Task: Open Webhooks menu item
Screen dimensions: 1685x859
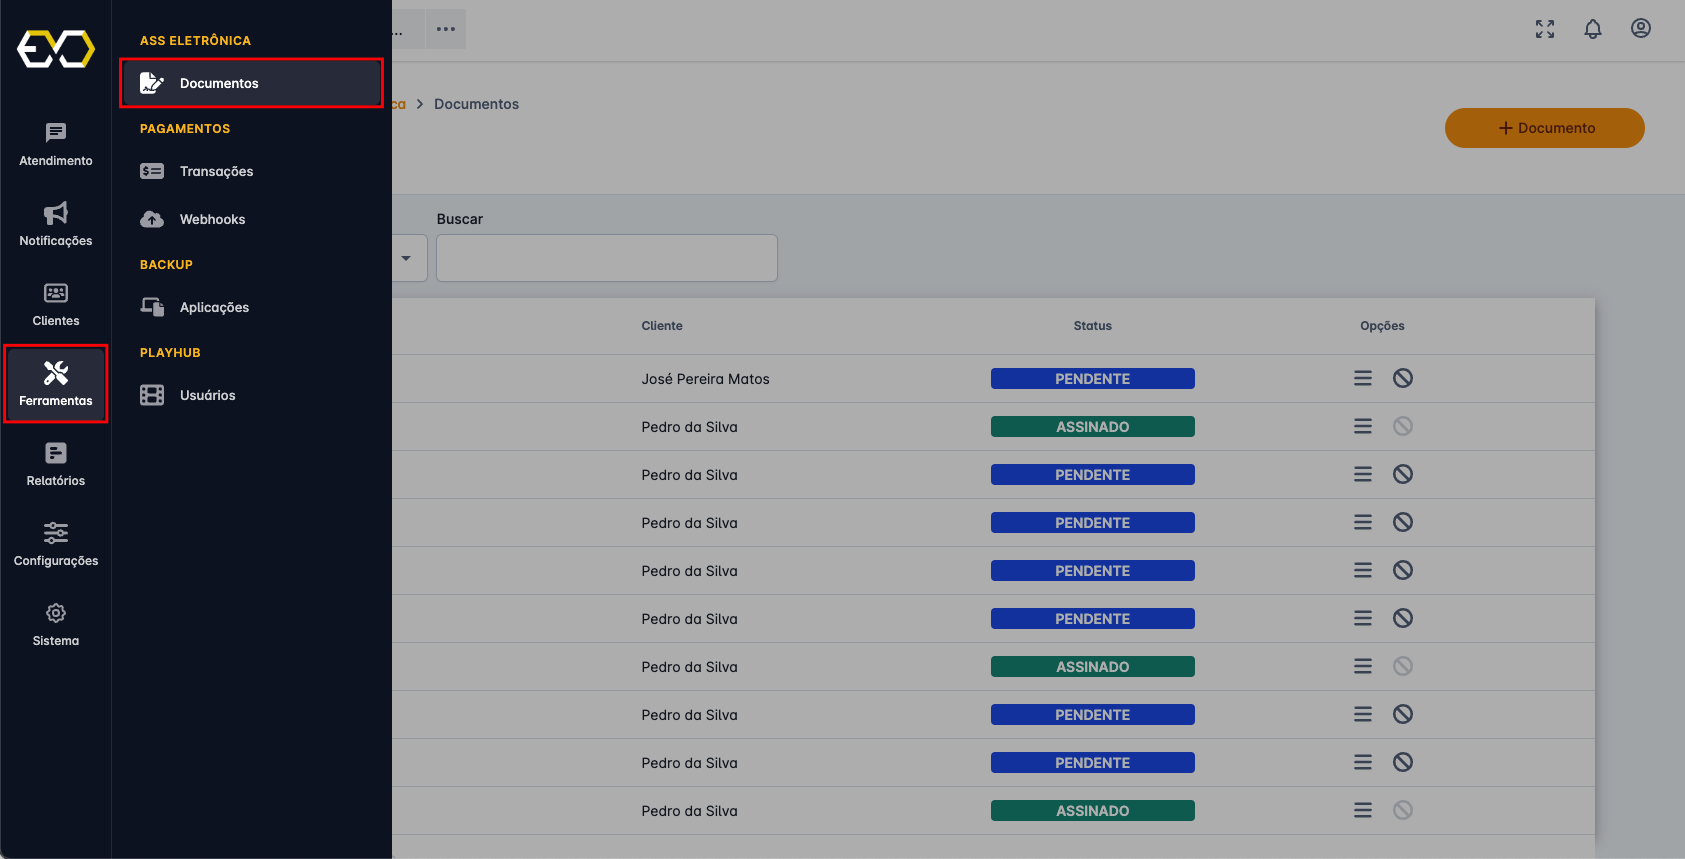Action: click(x=212, y=219)
